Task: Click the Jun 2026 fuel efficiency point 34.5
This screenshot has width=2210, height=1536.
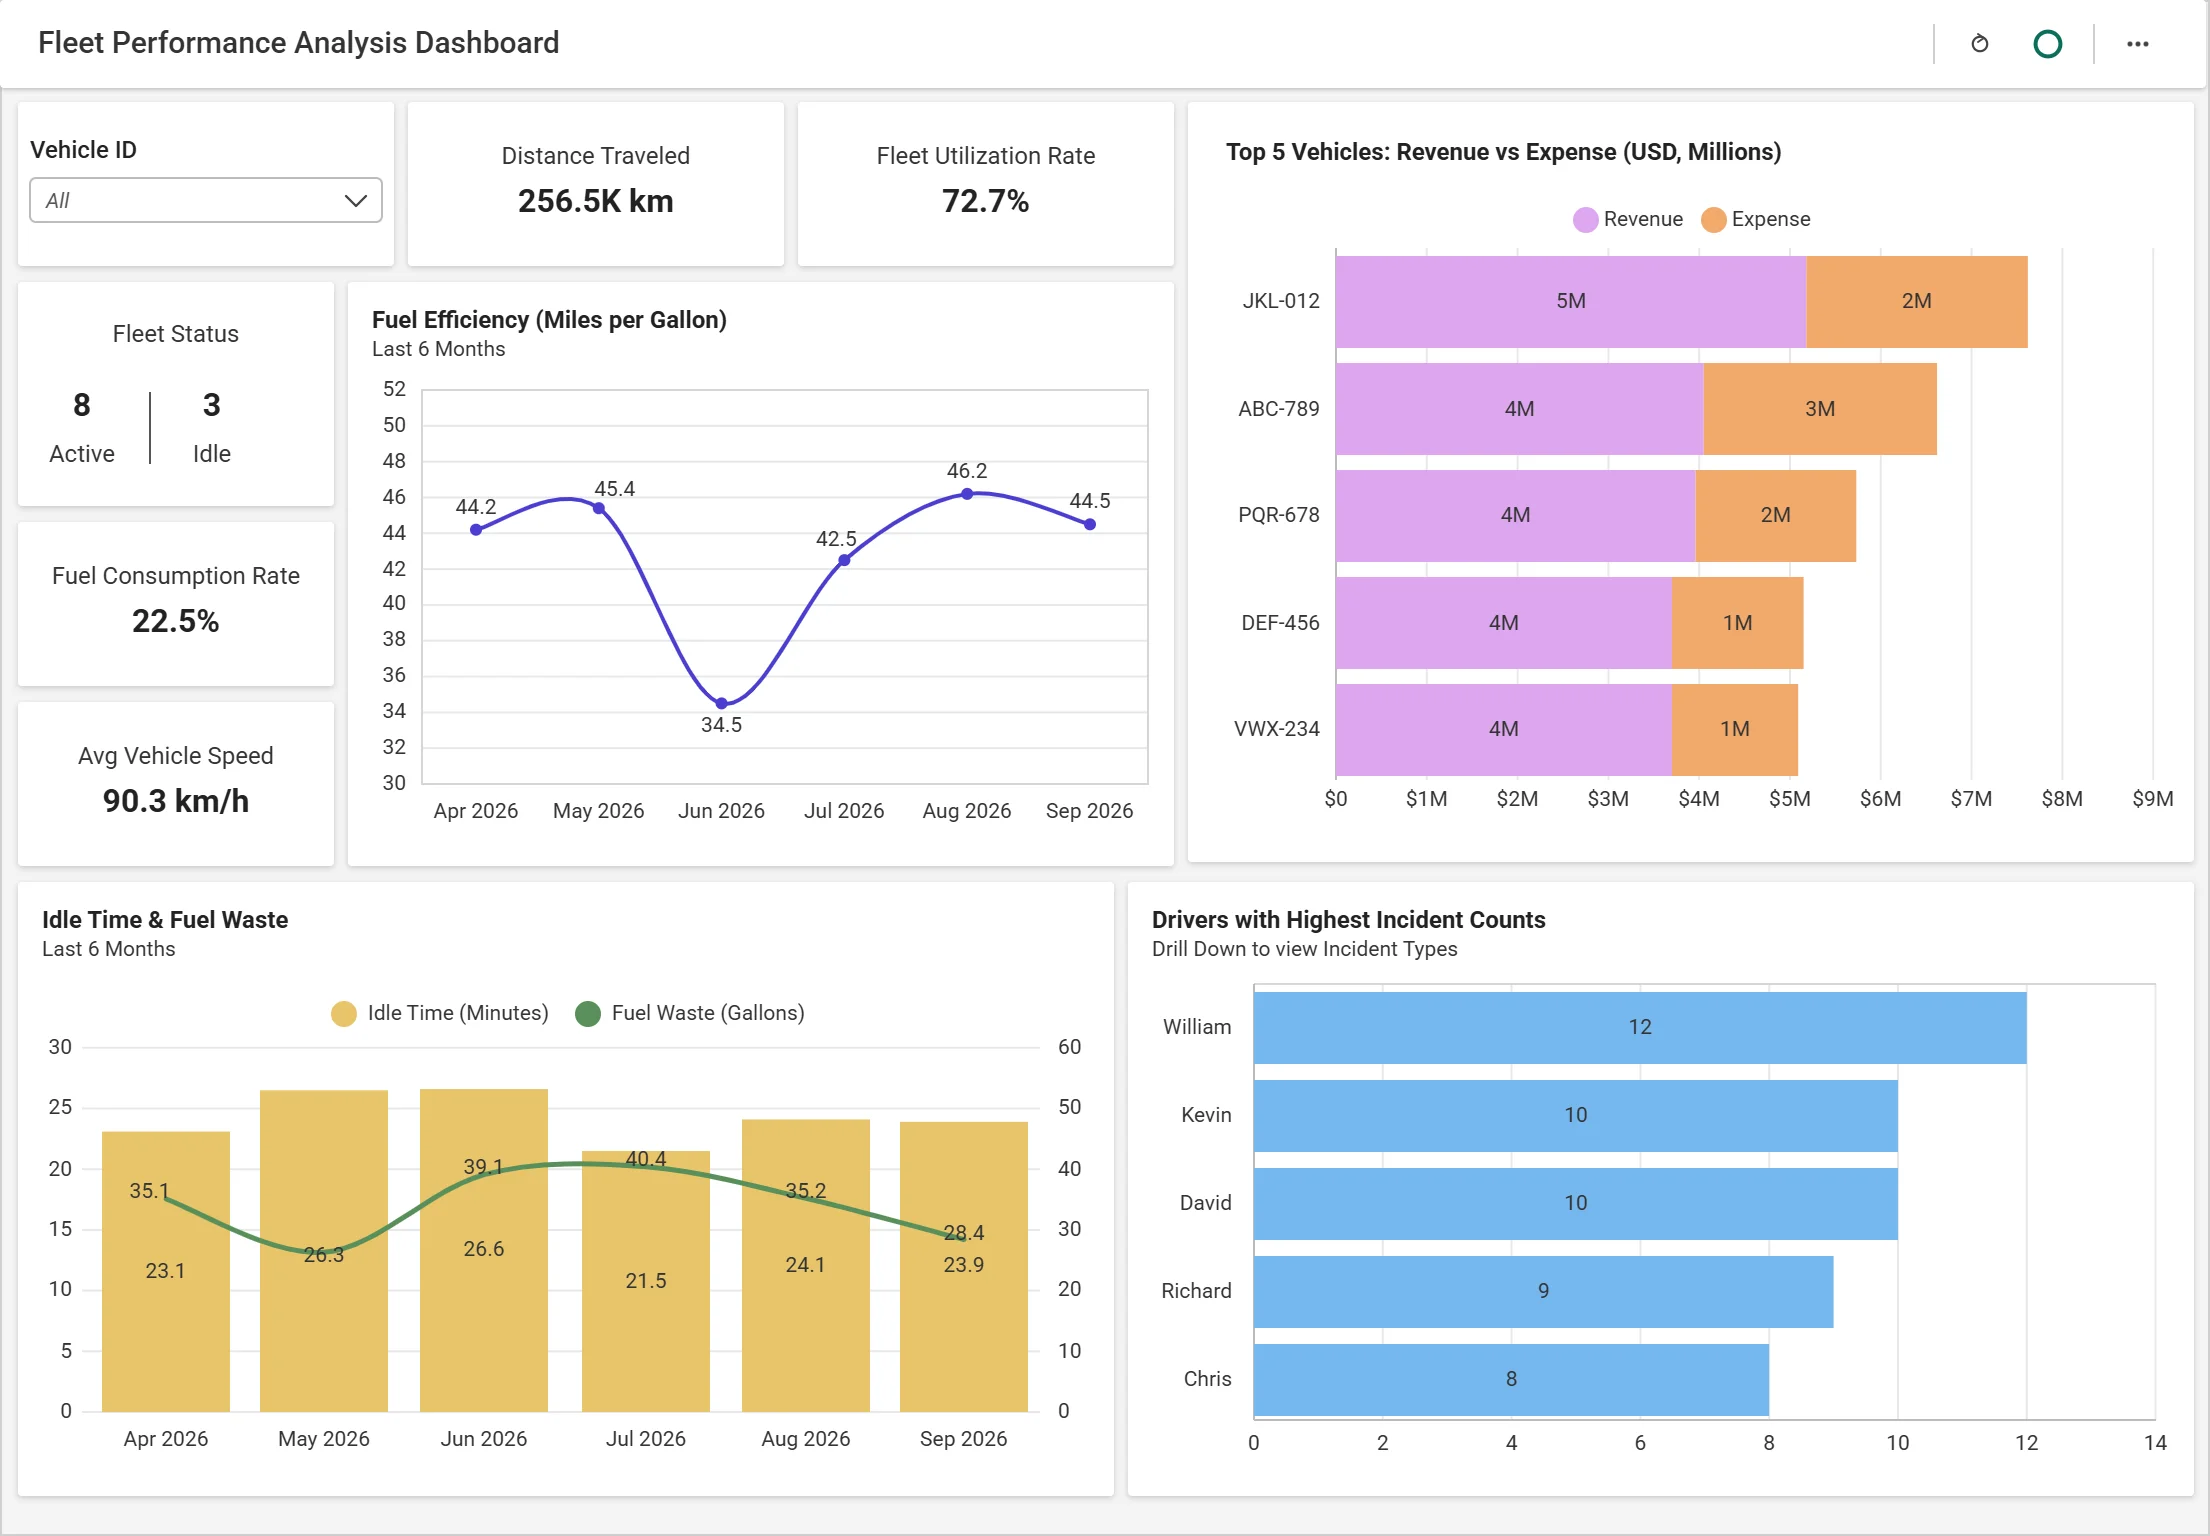Action: pos(722,704)
